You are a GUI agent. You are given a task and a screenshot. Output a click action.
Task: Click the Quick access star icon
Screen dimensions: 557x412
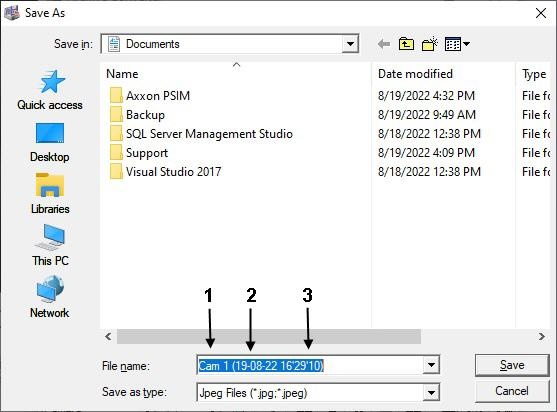tap(52, 82)
